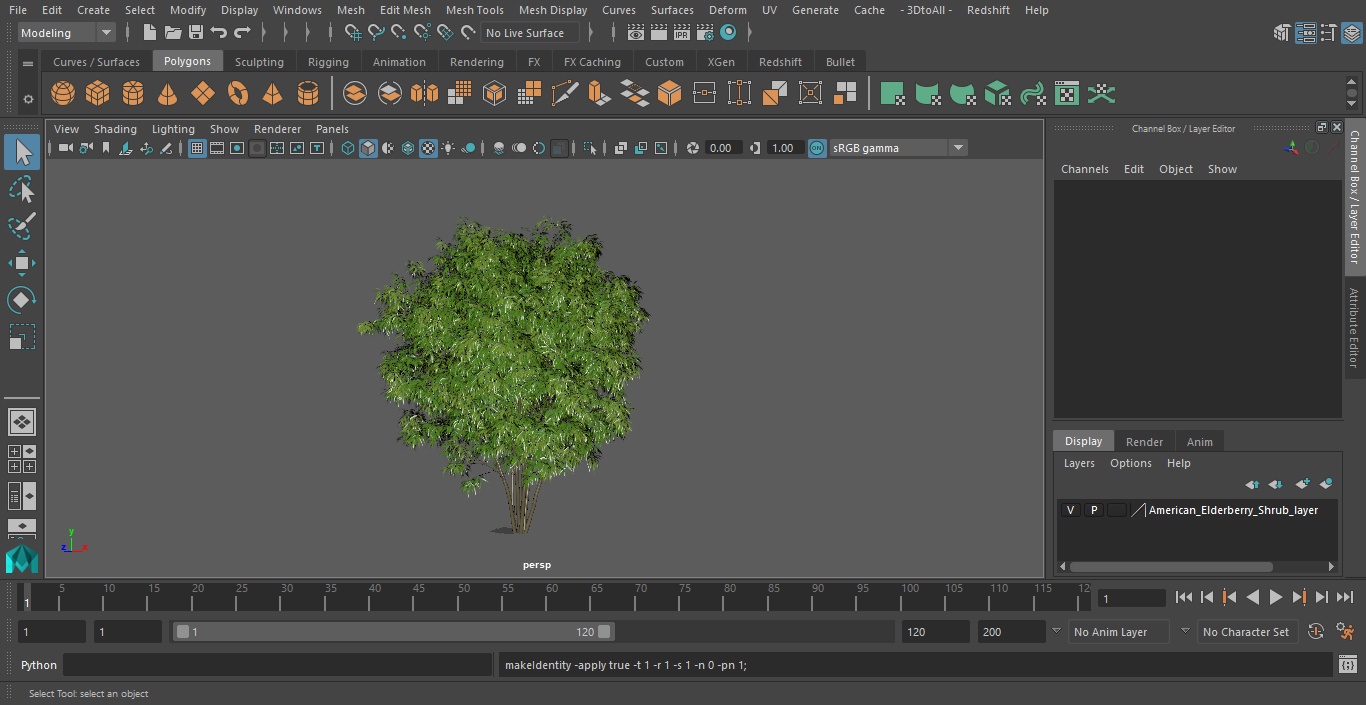Create a polygon torus from the shelf
This screenshot has width=1366, height=705.
pos(238,94)
